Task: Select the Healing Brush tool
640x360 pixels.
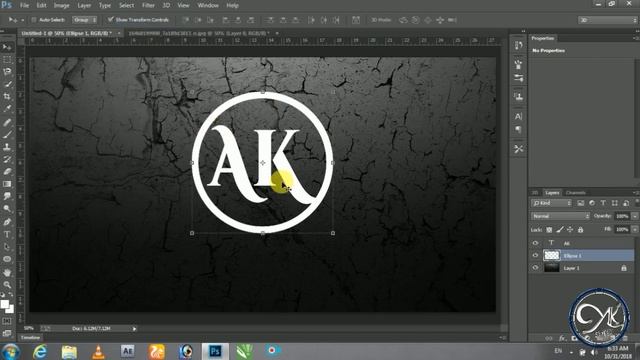Action: pyautogui.click(x=7, y=122)
